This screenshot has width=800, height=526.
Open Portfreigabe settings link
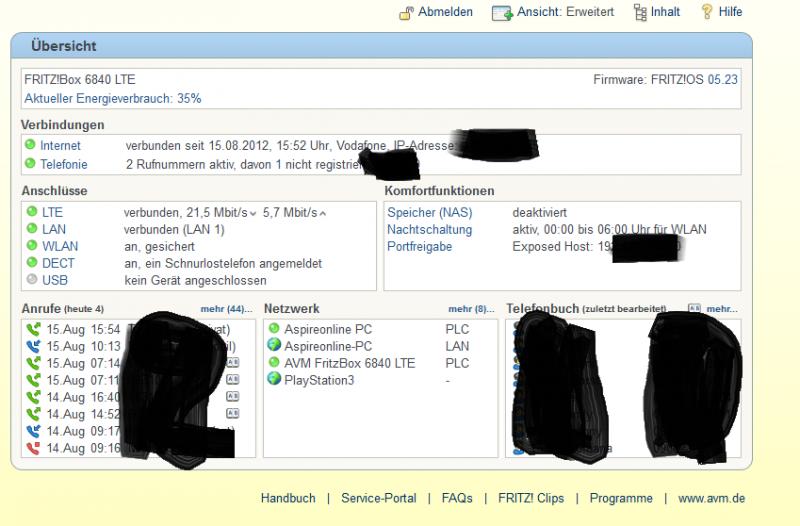coord(419,246)
